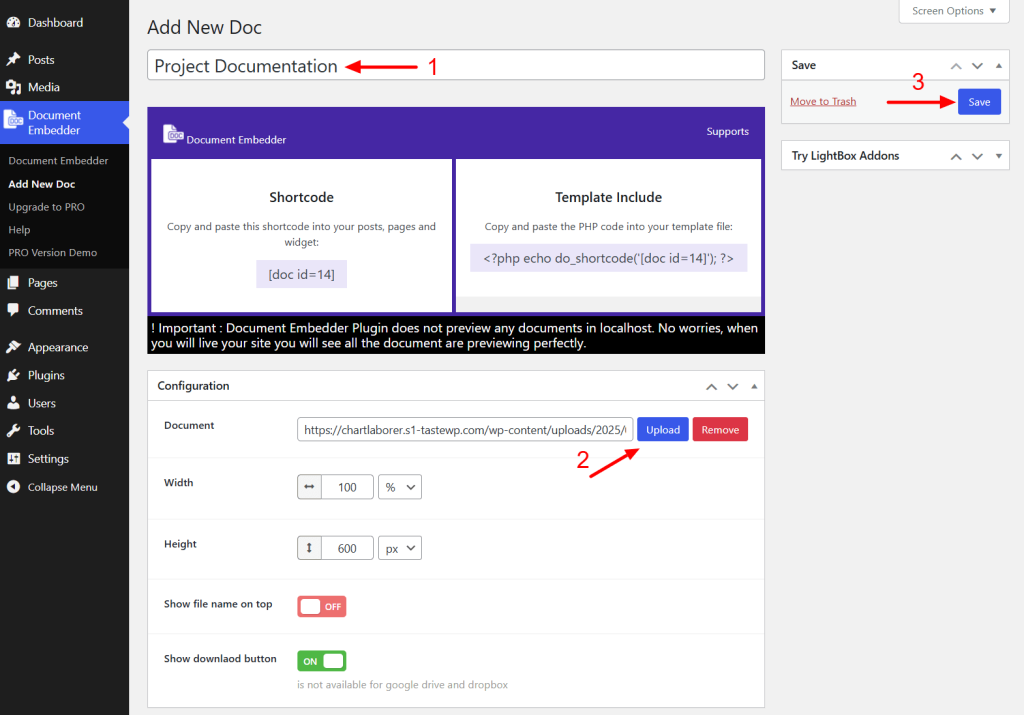Turn off Show download button toggle
Viewport: 1024px width, 715px height.
point(321,661)
